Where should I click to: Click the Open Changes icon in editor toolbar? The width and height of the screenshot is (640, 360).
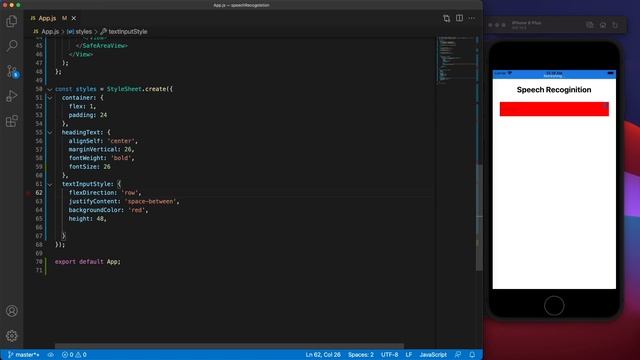pyautogui.click(x=447, y=18)
